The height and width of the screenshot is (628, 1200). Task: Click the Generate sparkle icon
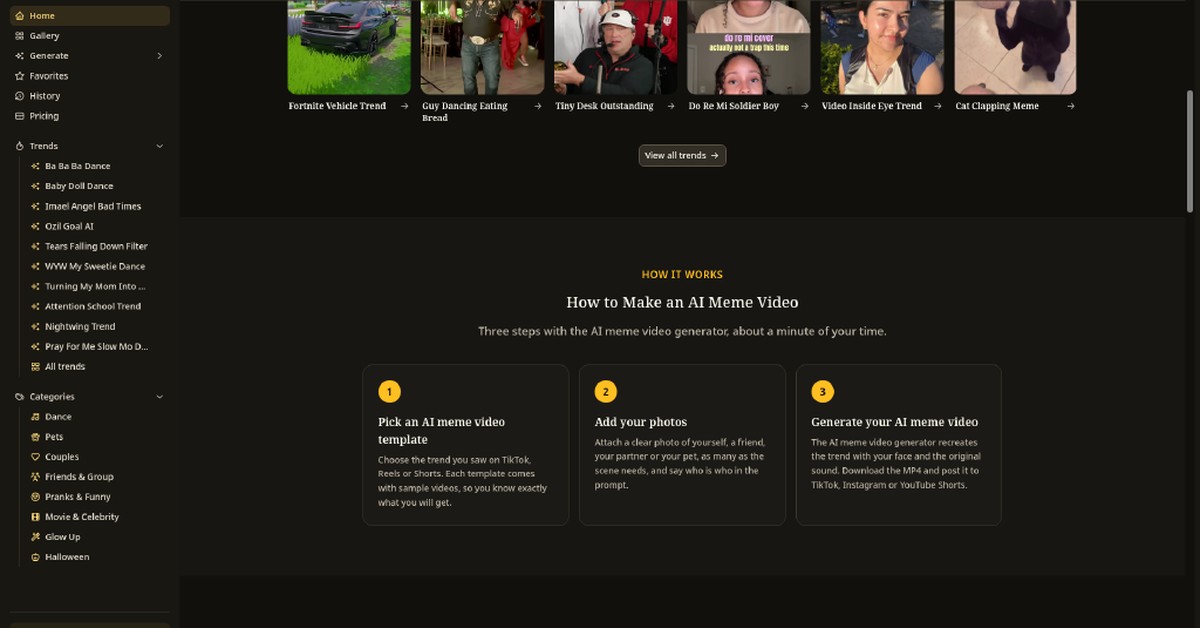coord(19,56)
